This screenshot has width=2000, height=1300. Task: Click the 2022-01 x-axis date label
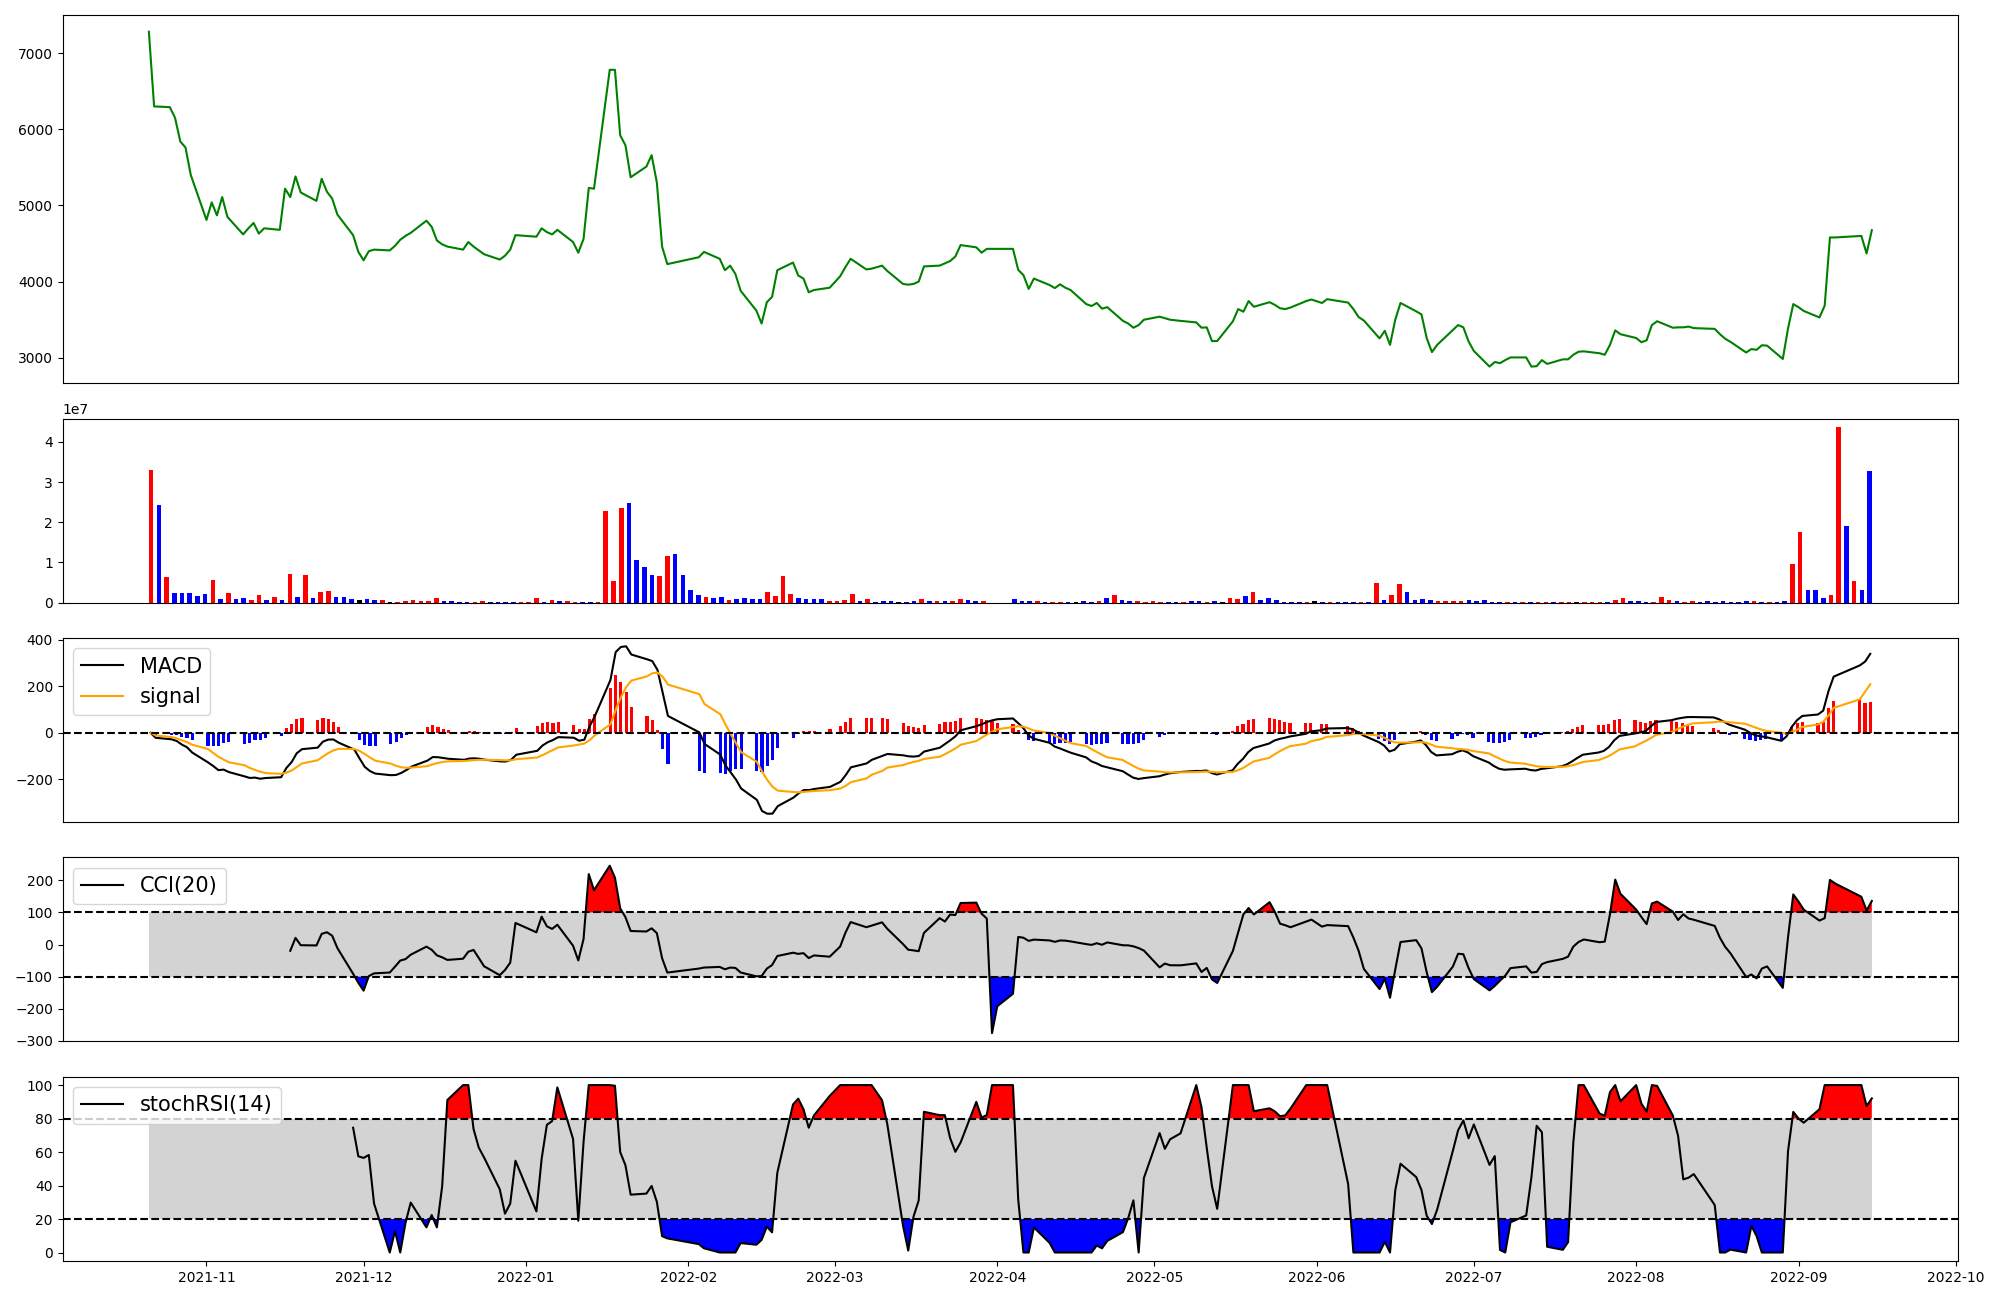(x=525, y=1277)
